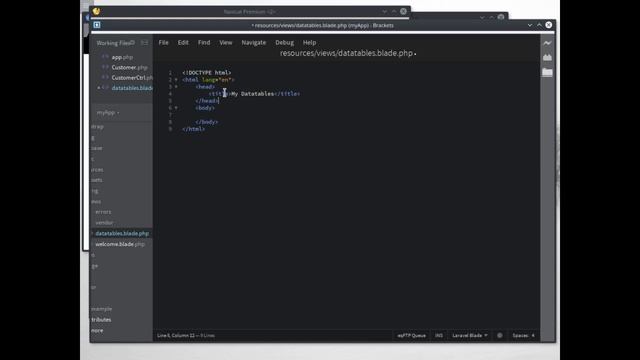
Task: Open the Laravel Blade language dropdown
Action: 469,336
